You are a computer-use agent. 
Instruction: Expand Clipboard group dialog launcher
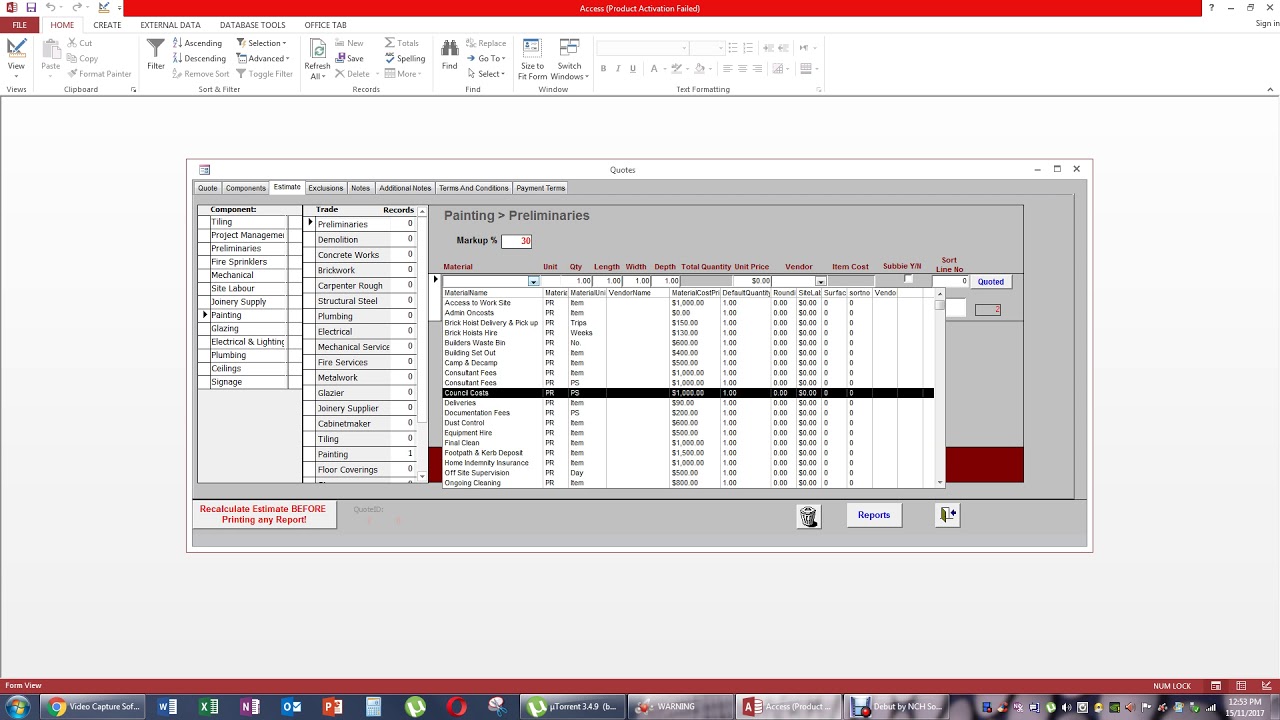coord(133,90)
